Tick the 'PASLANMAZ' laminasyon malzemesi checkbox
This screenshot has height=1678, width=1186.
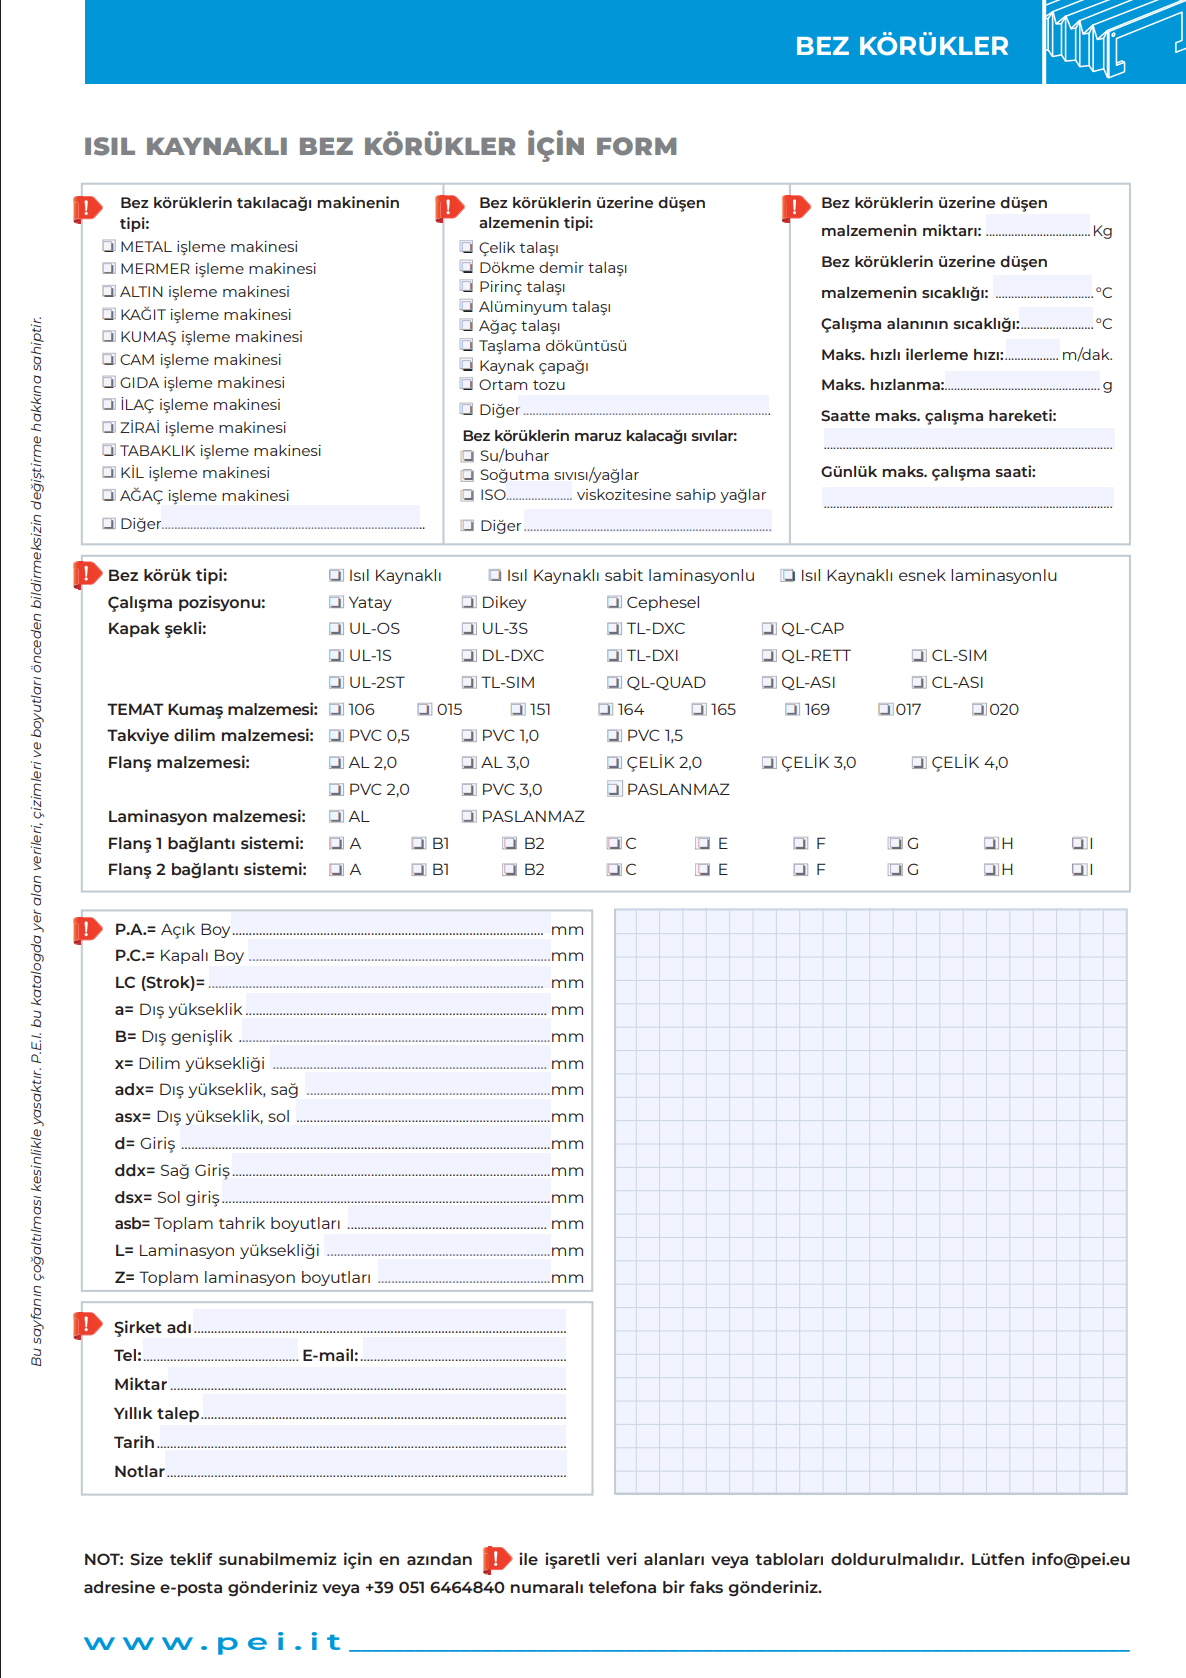469,817
